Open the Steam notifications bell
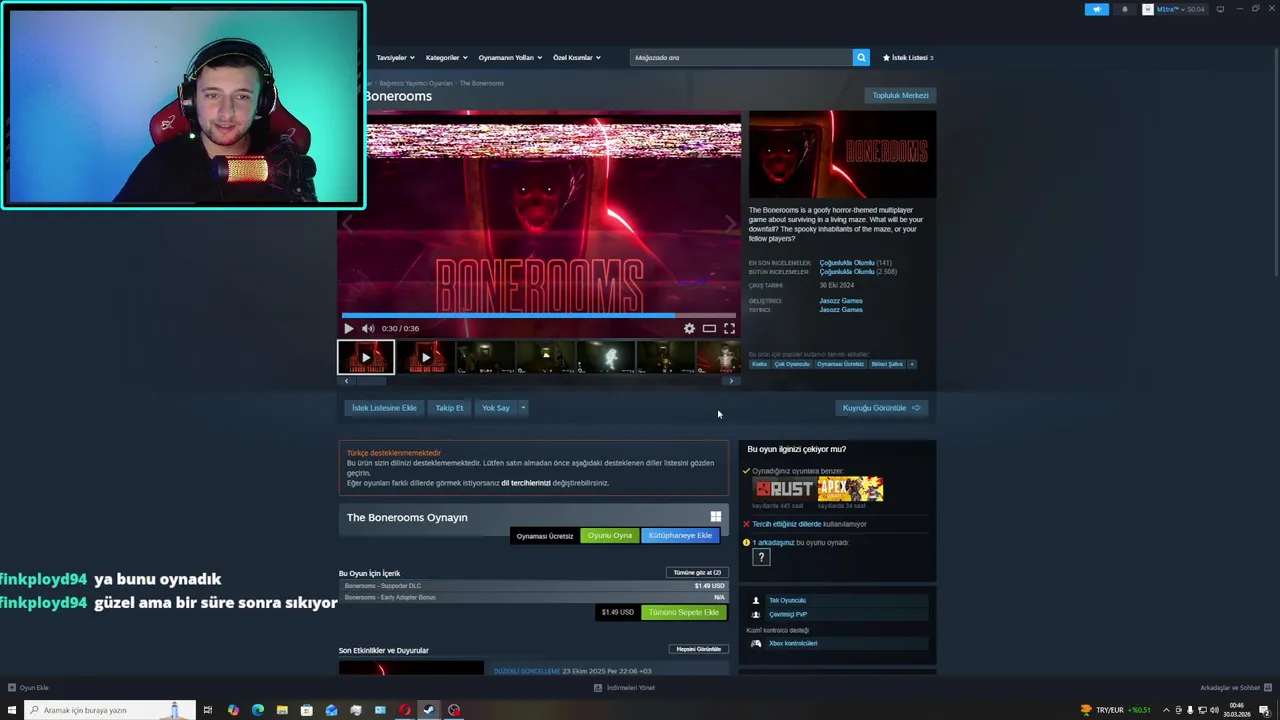Image resolution: width=1280 pixels, height=720 pixels. [x=1124, y=9]
